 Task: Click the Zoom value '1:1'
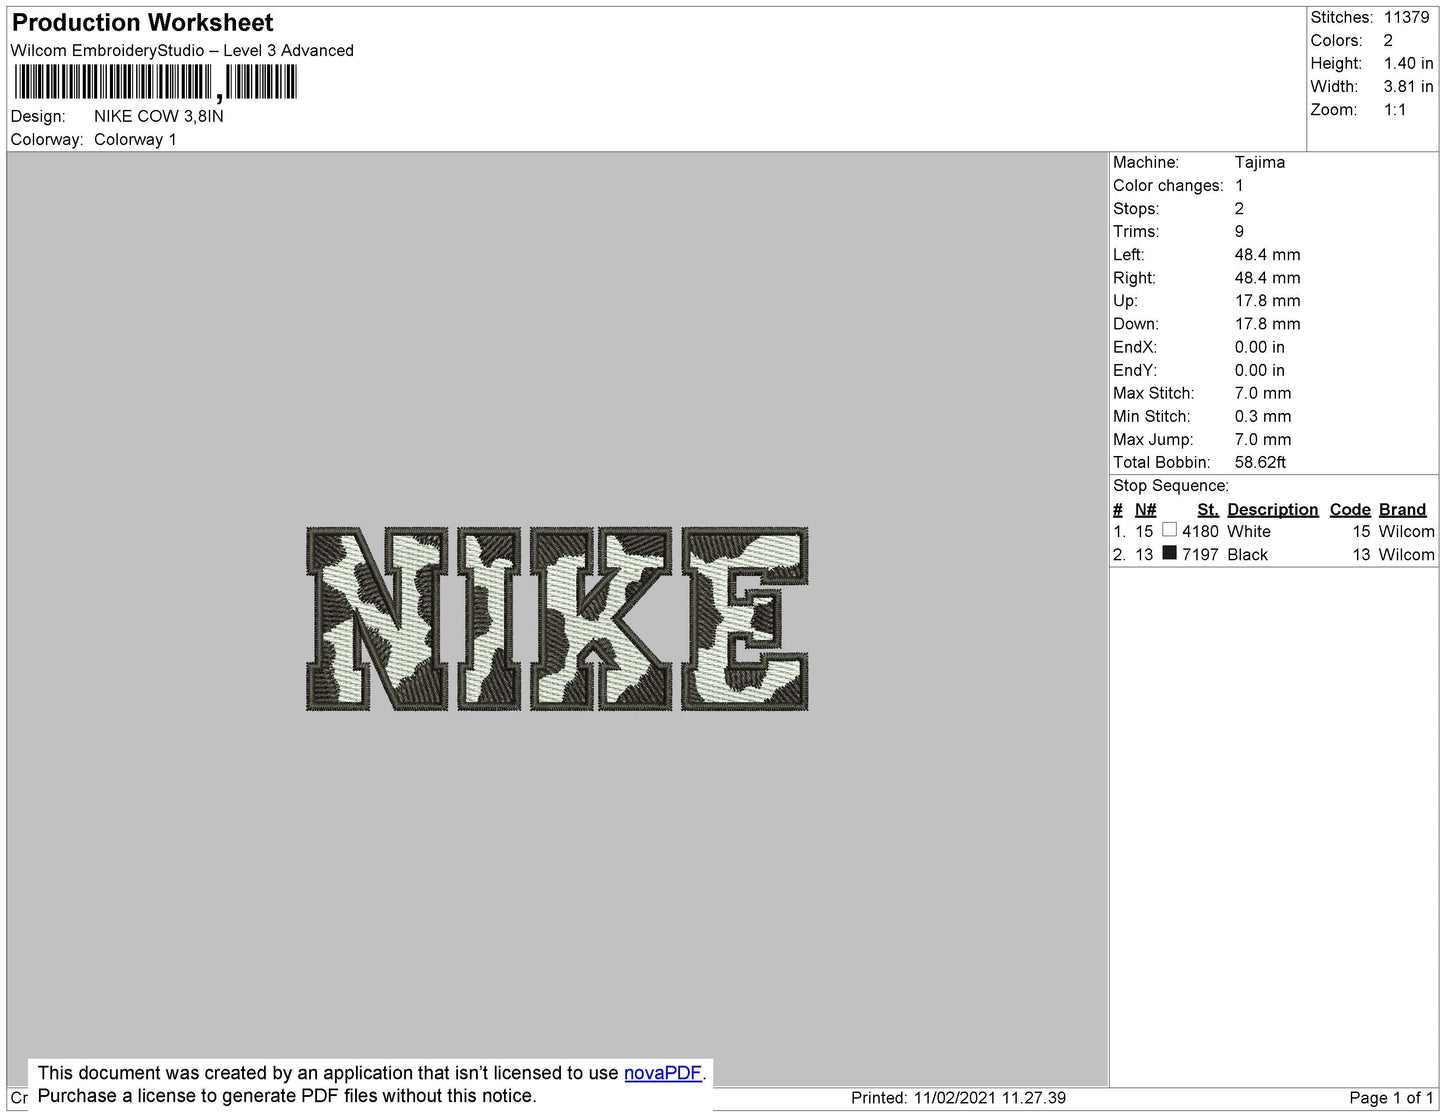(x=1395, y=110)
